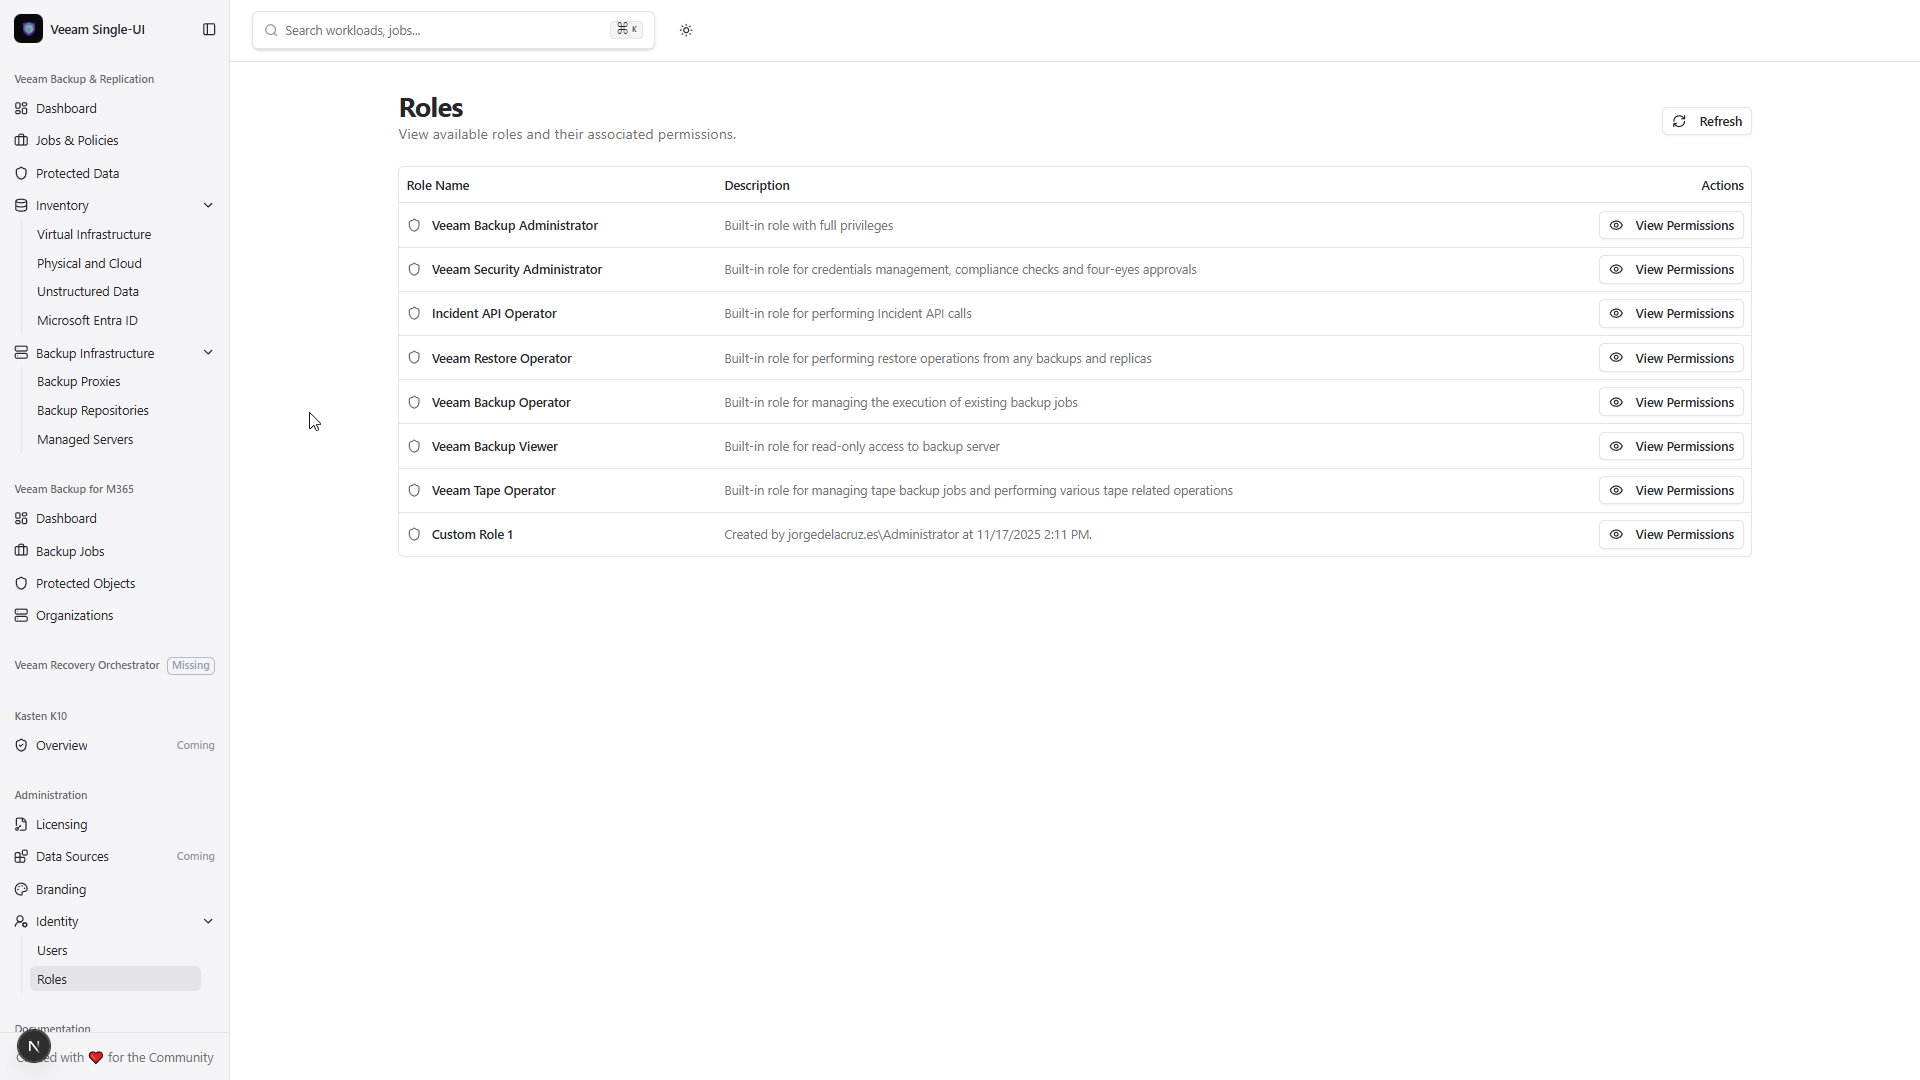Click the status circle next to Custom Role 1
Image resolution: width=1920 pixels, height=1080 pixels.
pyautogui.click(x=414, y=534)
